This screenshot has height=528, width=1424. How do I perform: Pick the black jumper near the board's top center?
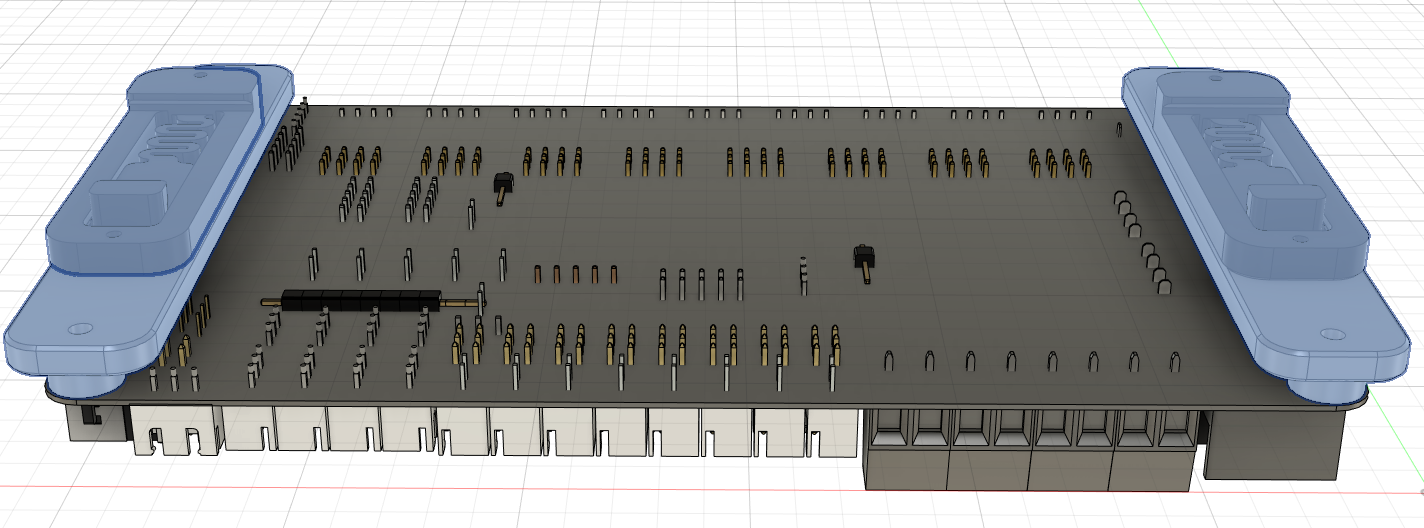pos(504,183)
